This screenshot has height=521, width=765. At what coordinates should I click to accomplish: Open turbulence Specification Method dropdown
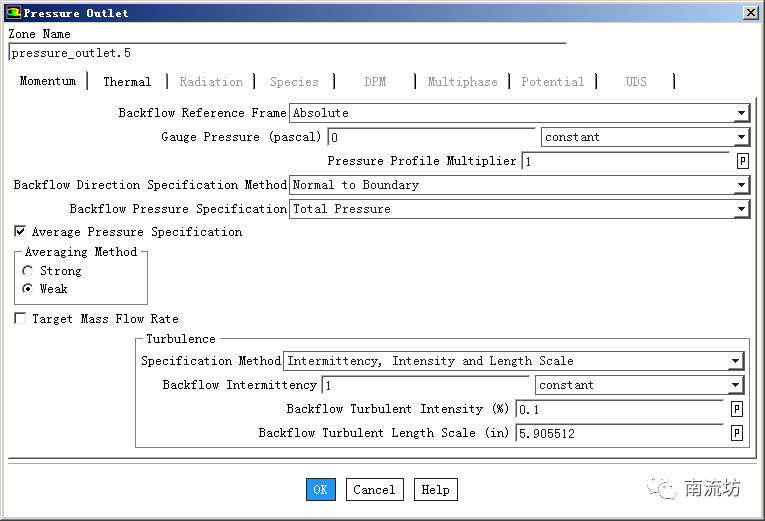point(735,361)
